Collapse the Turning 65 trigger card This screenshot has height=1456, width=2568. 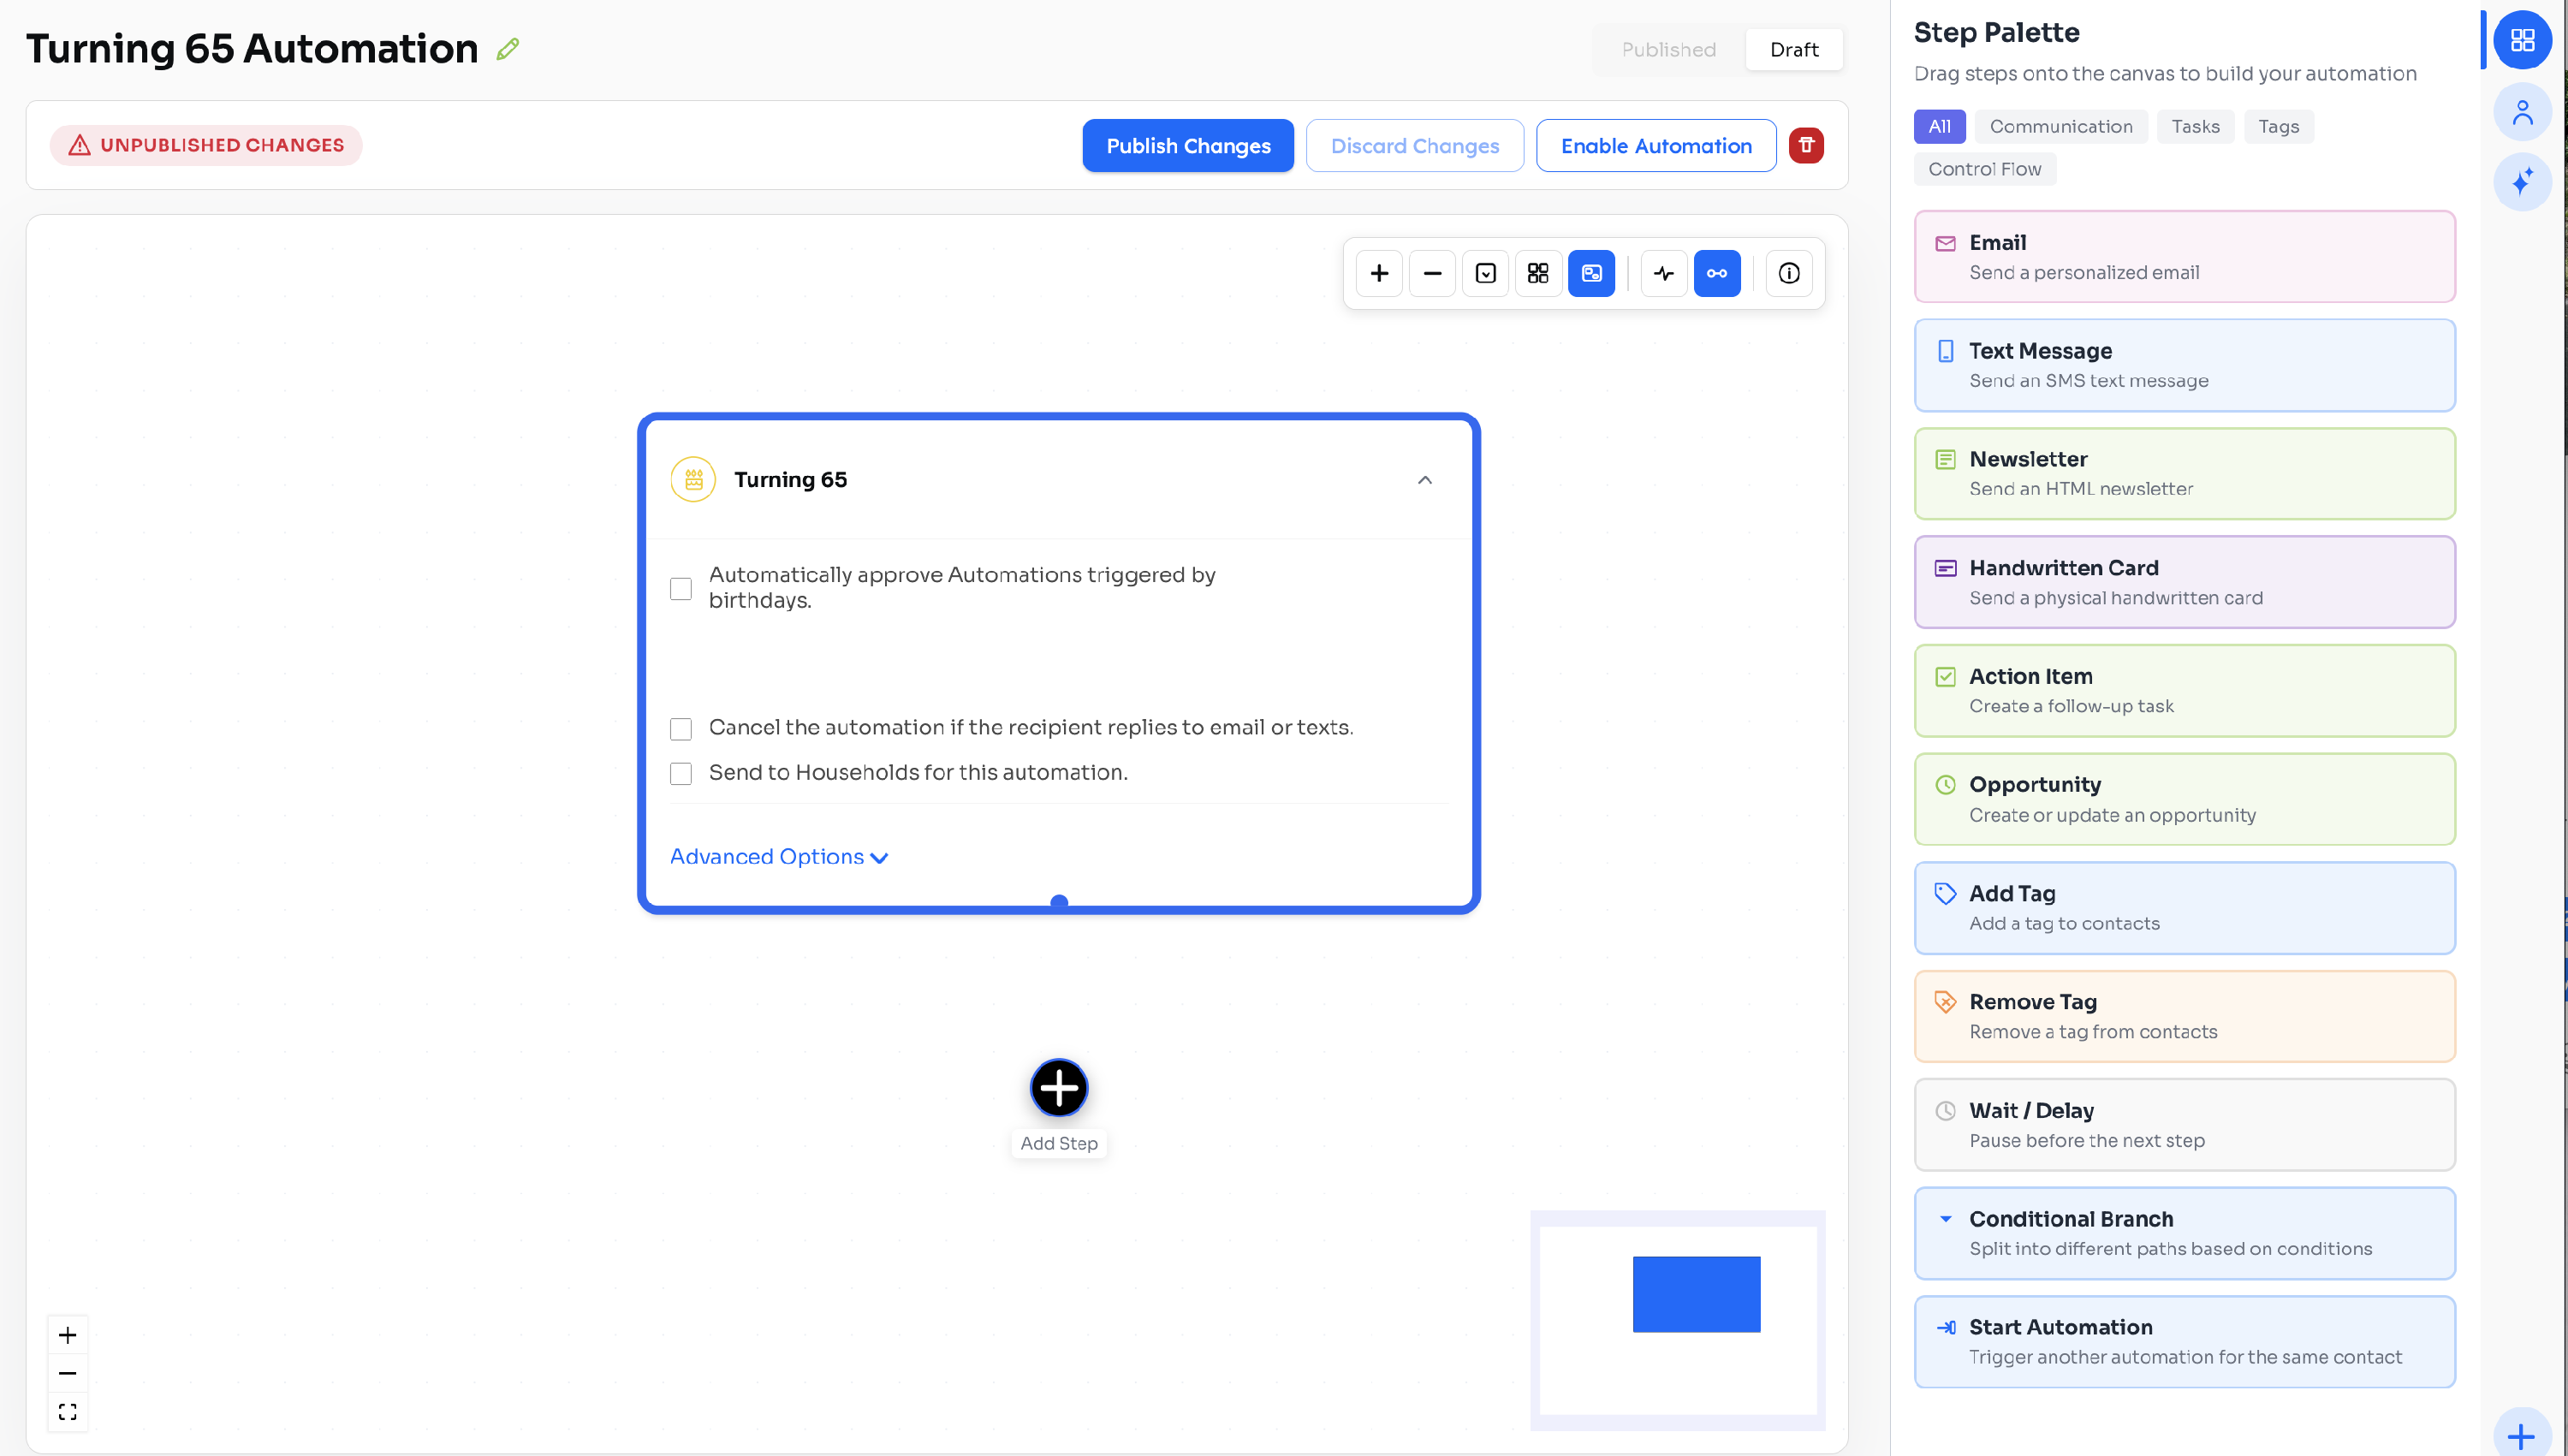coord(1424,480)
